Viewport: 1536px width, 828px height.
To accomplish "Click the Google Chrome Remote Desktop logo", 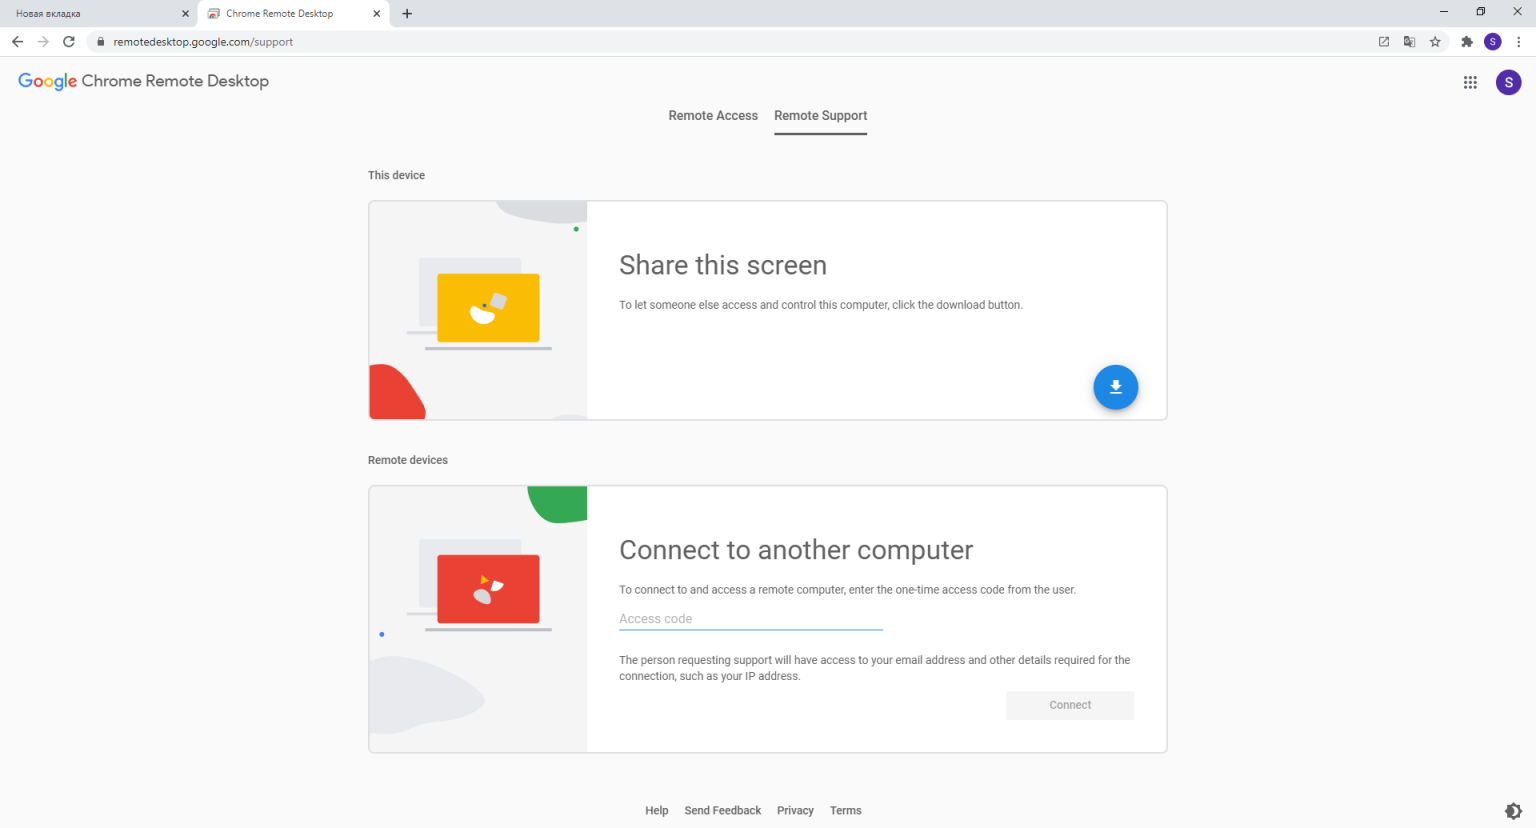I will tap(143, 82).
